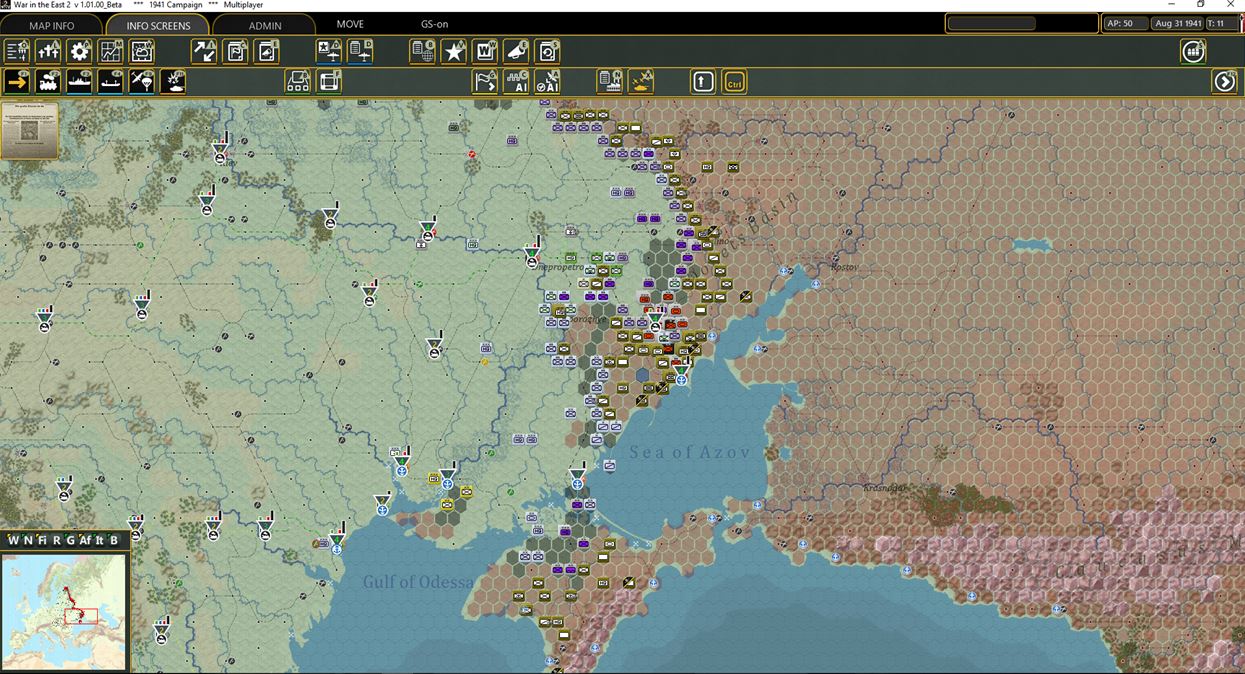Toggle the N nation filter
The image size is (1245, 674).
click(x=28, y=540)
